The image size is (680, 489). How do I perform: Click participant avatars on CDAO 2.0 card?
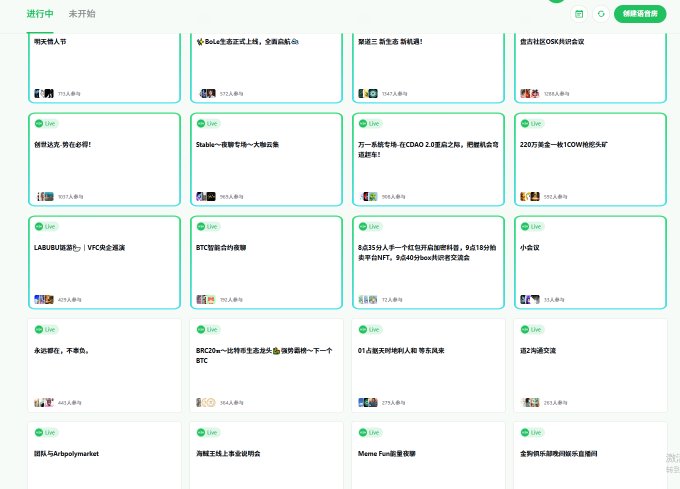click(368, 196)
